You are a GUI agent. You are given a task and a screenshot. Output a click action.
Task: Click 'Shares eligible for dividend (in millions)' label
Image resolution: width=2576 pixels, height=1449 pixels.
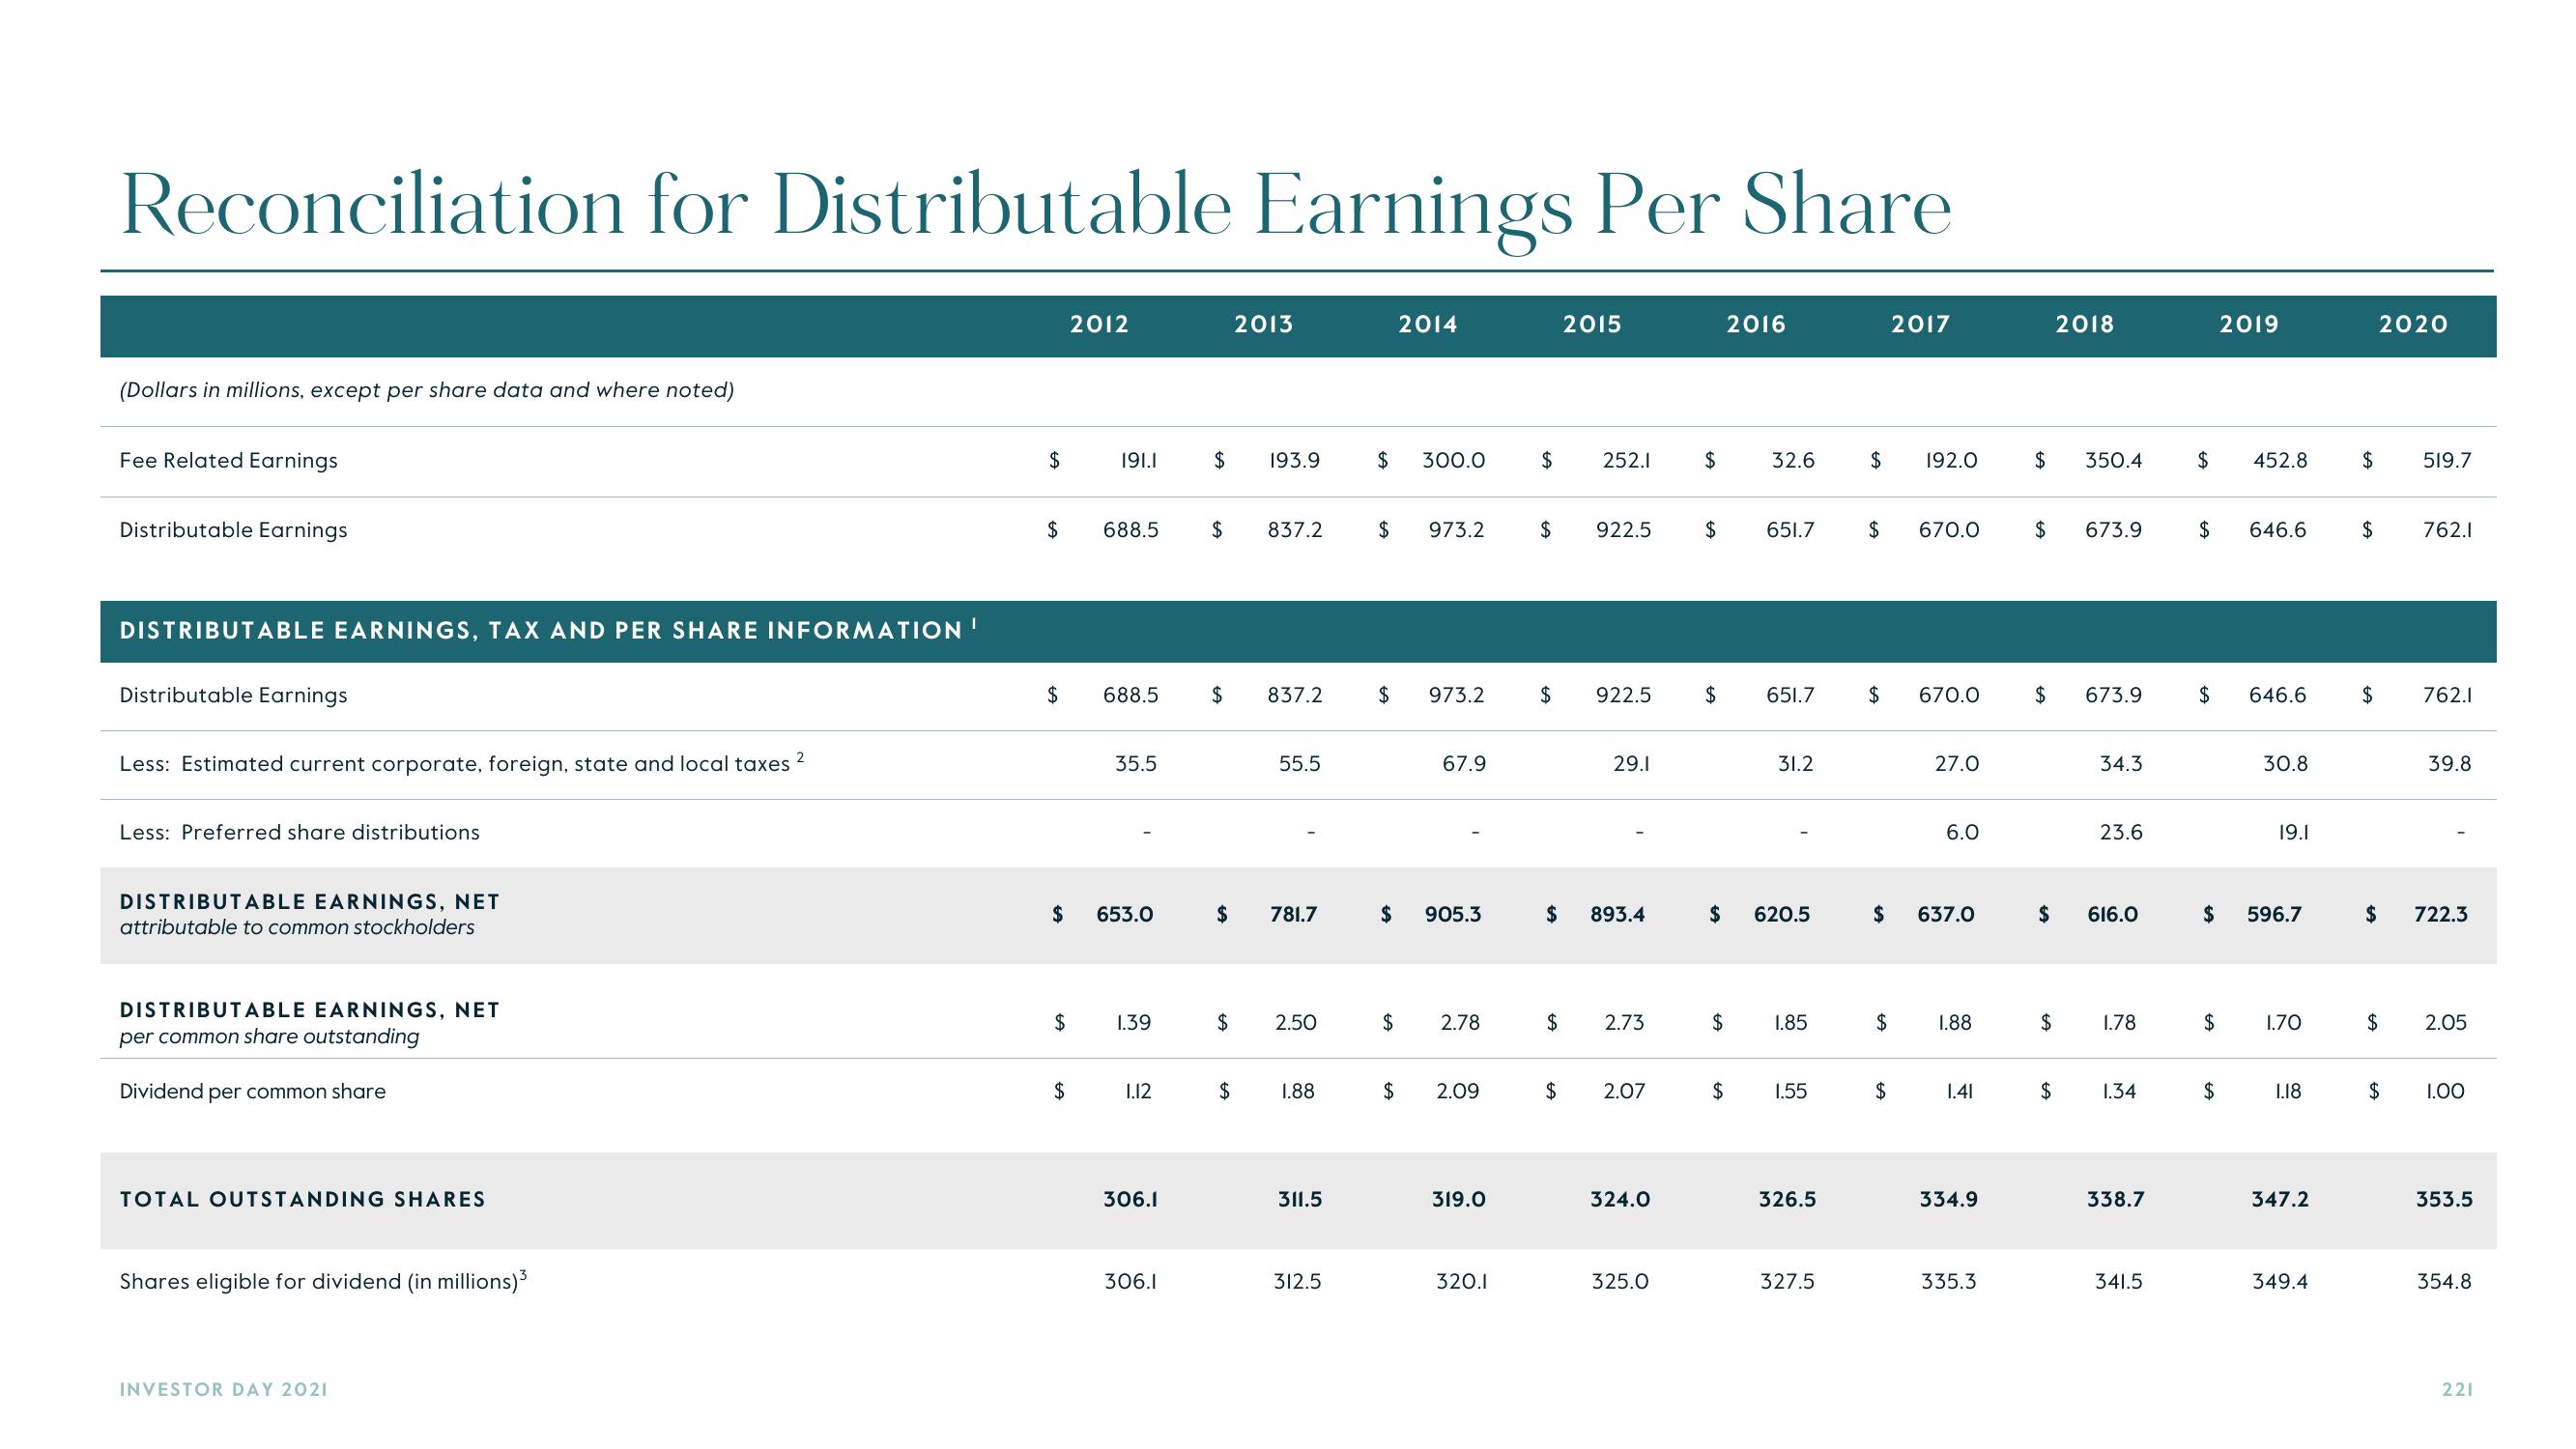(323, 1281)
